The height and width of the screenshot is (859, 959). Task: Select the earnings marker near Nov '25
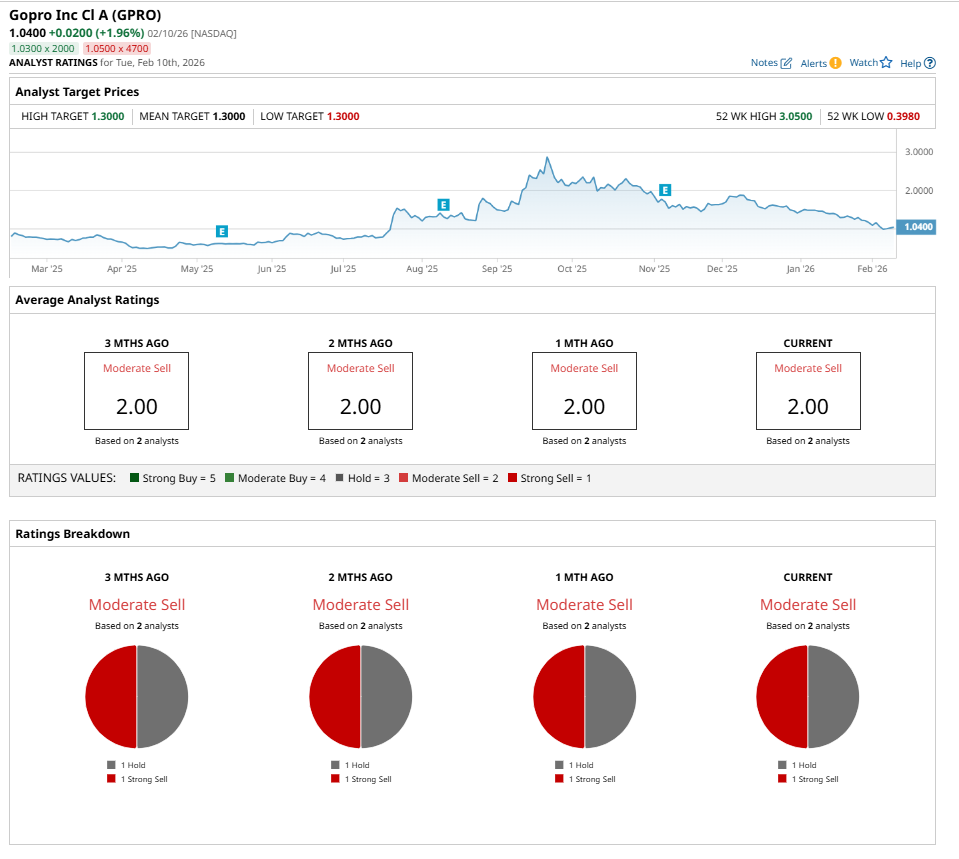pos(665,190)
